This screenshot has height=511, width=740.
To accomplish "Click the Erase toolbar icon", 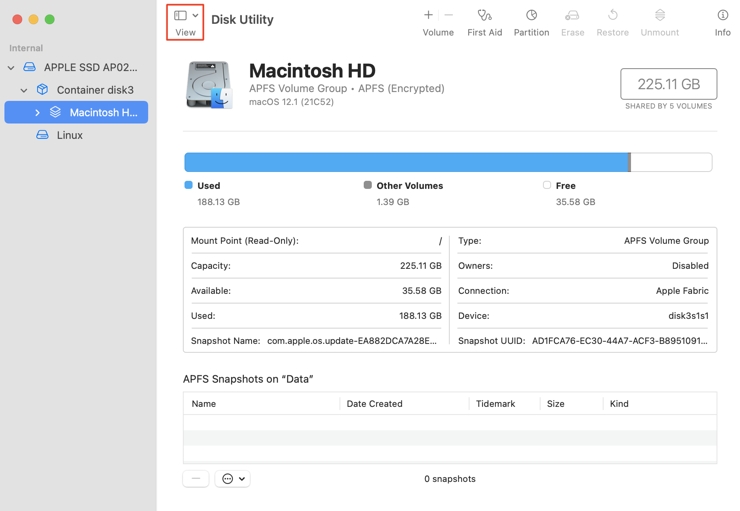I will pyautogui.click(x=572, y=15).
